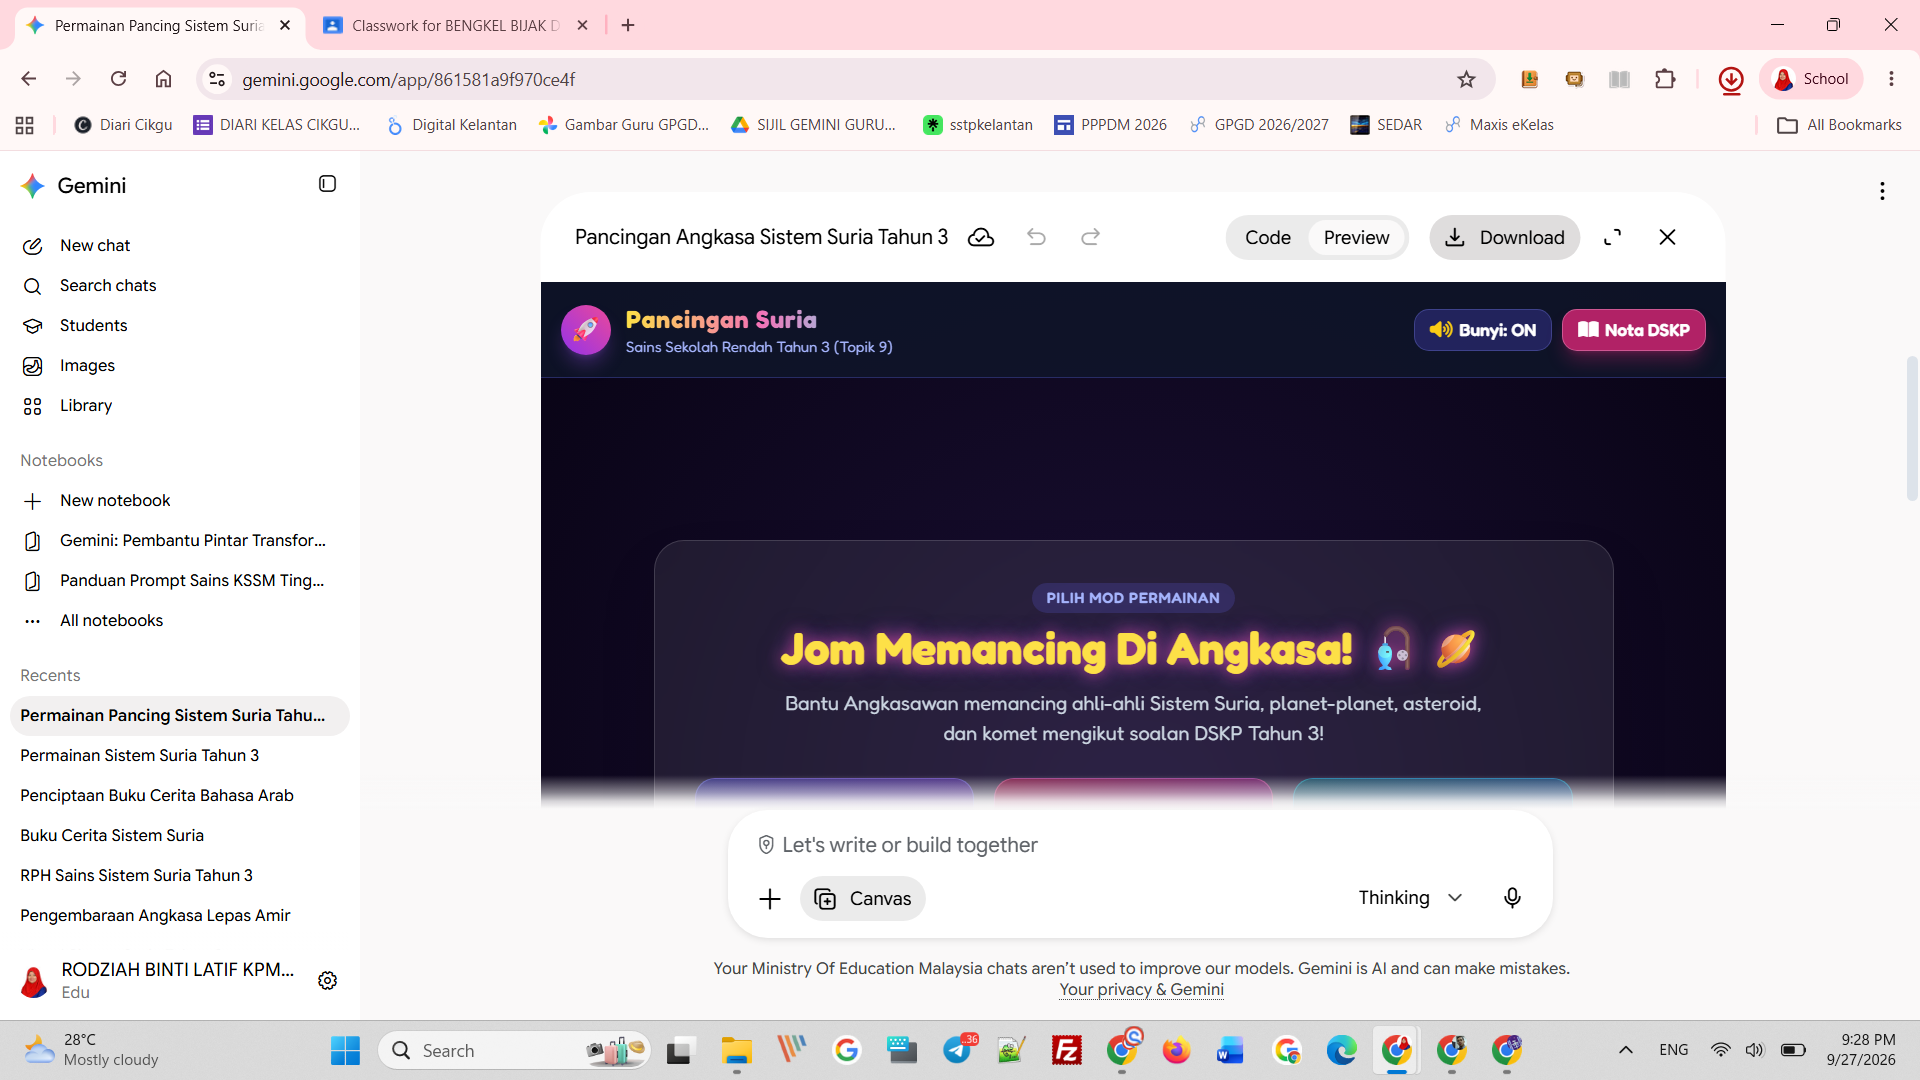
Task: Open New chat in the sidebar
Action: [x=180, y=246]
